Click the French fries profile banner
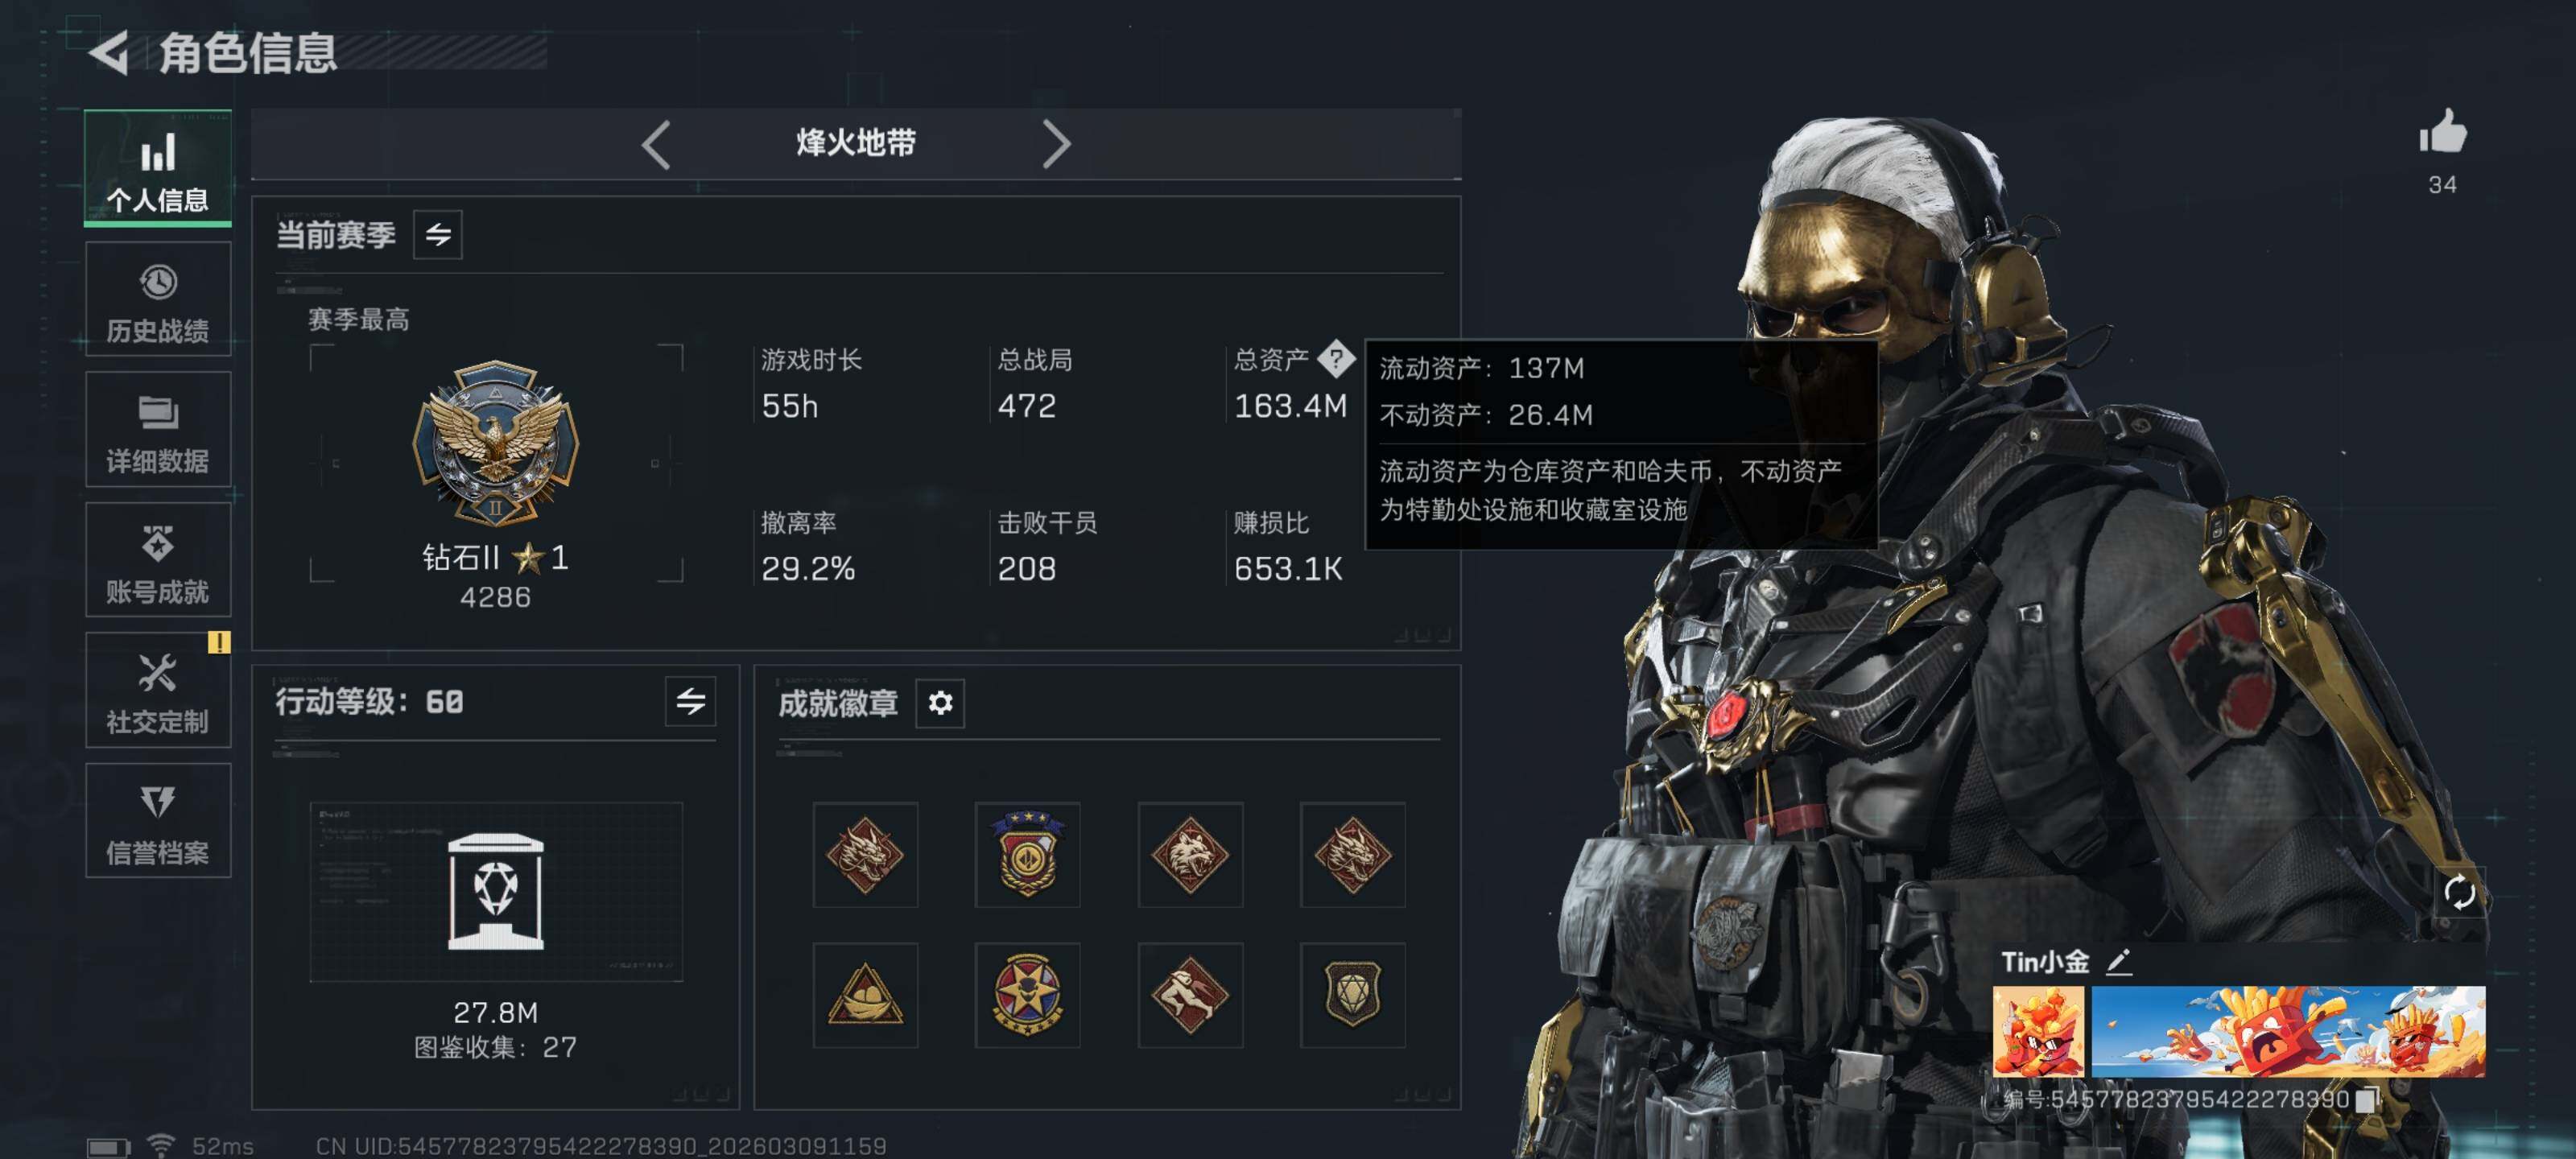Viewport: 2576px width, 1159px height. (x=2288, y=1031)
